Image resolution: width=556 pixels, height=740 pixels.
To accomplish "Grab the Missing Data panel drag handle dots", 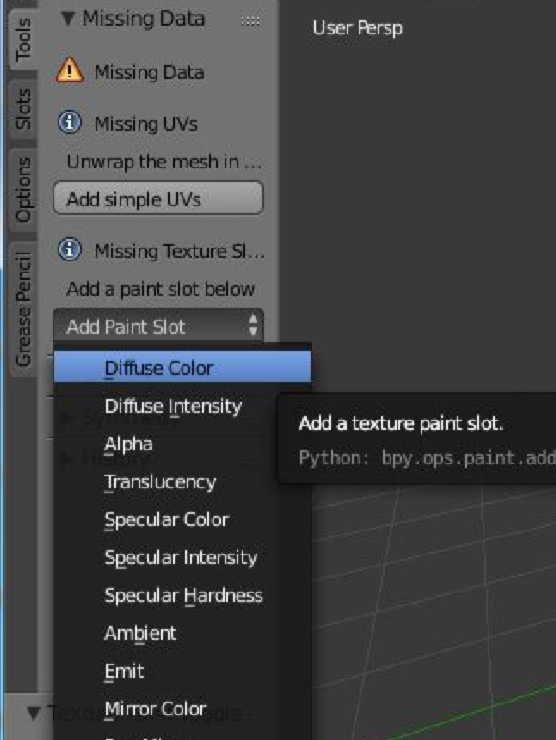I will tap(250, 21).
